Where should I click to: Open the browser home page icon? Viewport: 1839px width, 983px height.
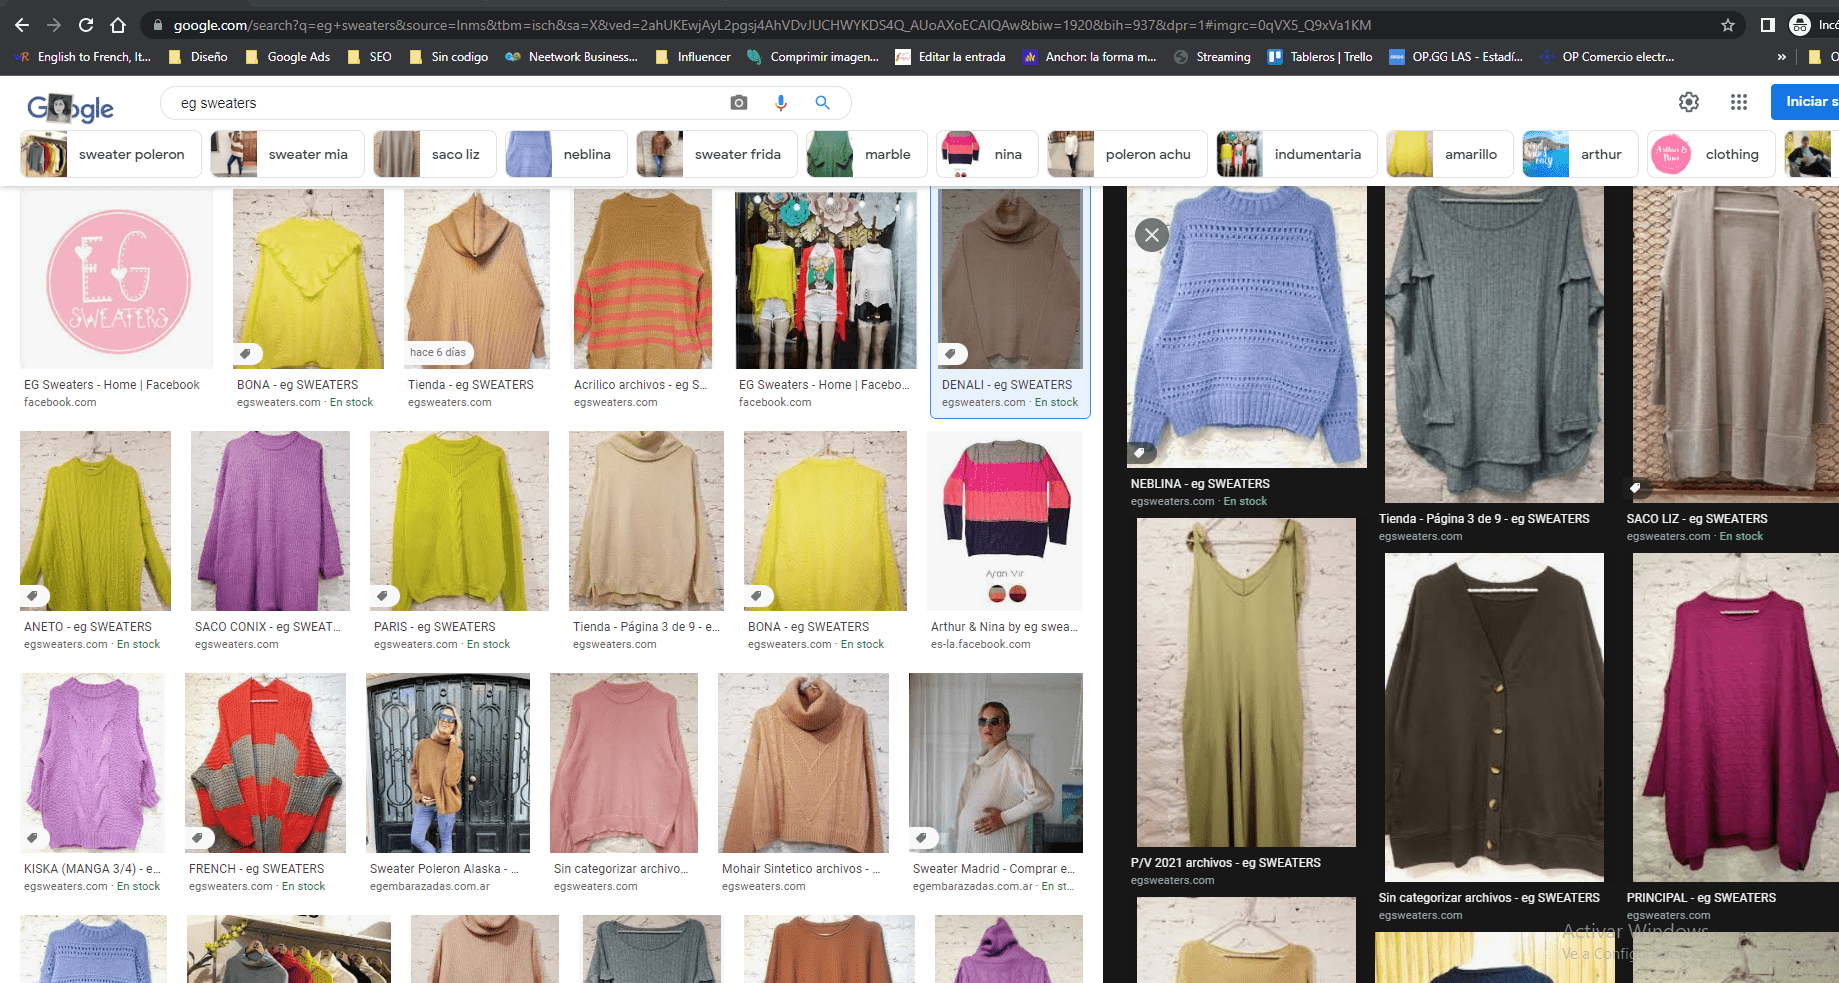click(118, 25)
